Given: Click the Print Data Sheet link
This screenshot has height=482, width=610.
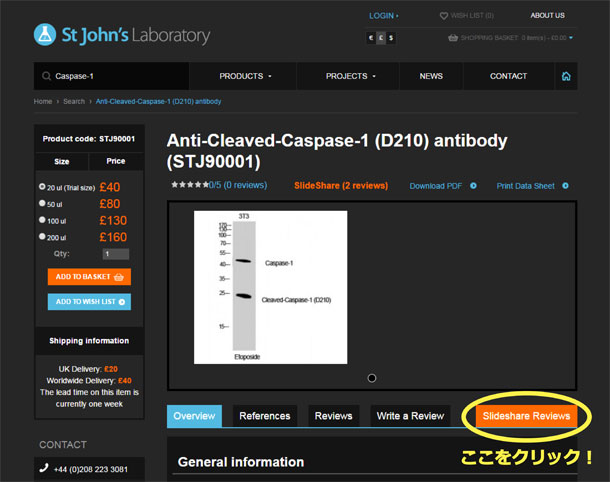Looking at the screenshot, I should click(525, 186).
